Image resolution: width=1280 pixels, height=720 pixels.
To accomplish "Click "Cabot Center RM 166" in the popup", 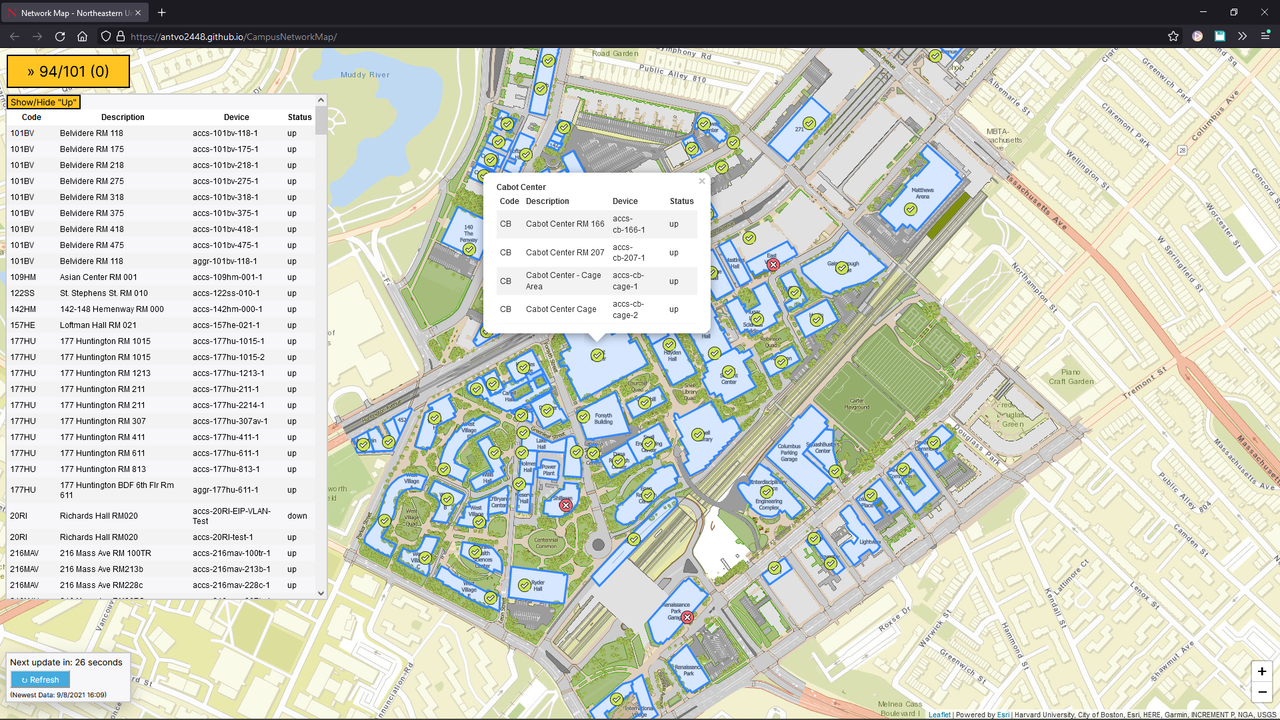I will coord(565,224).
